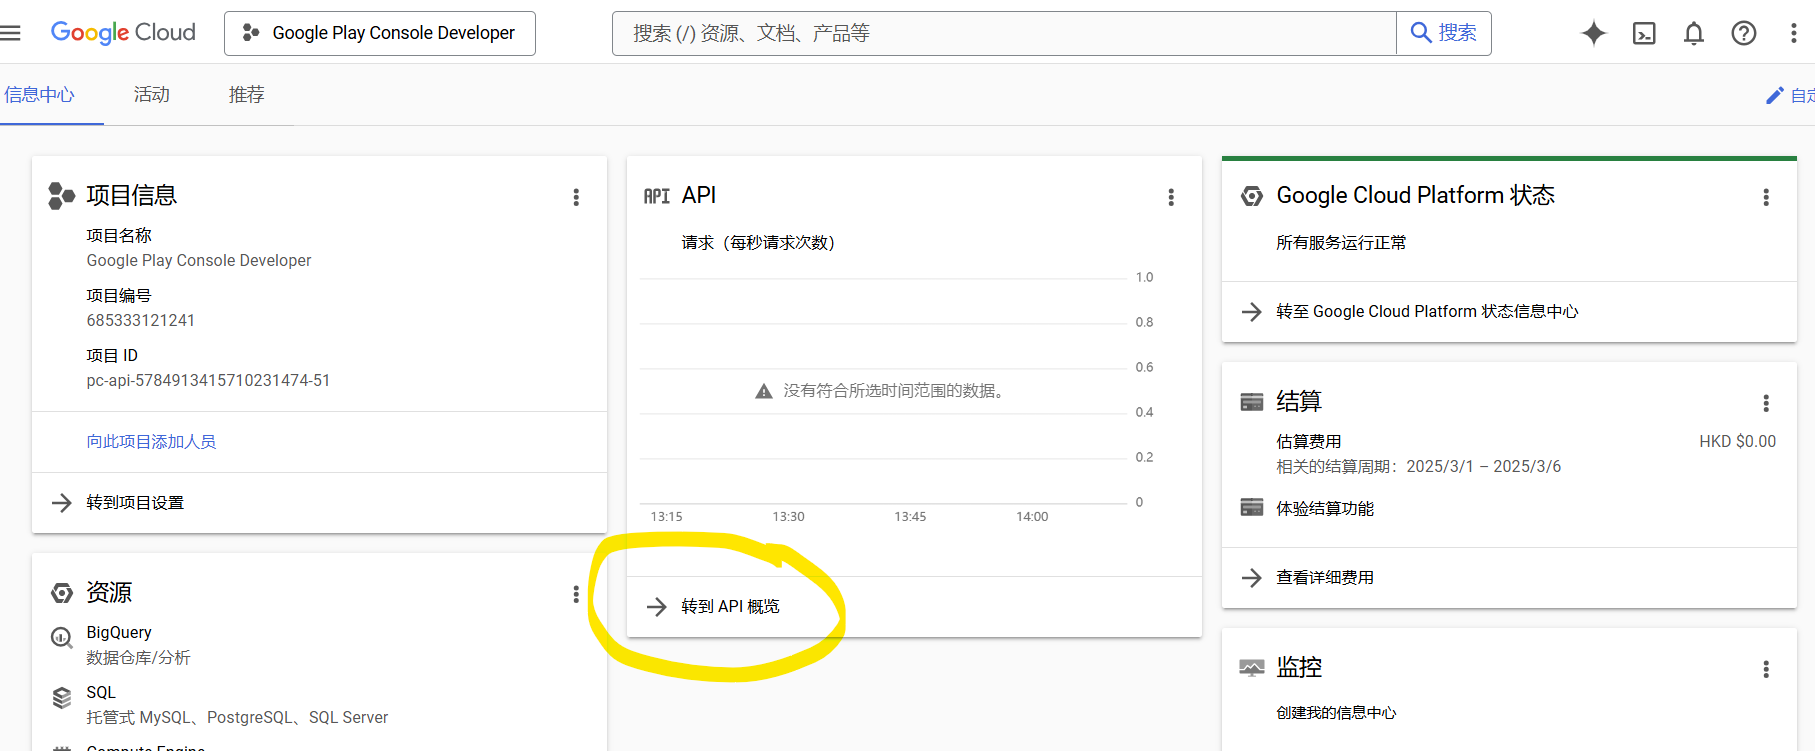Click the no-data warning triangle icon
The width and height of the screenshot is (1815, 751).
tap(764, 391)
